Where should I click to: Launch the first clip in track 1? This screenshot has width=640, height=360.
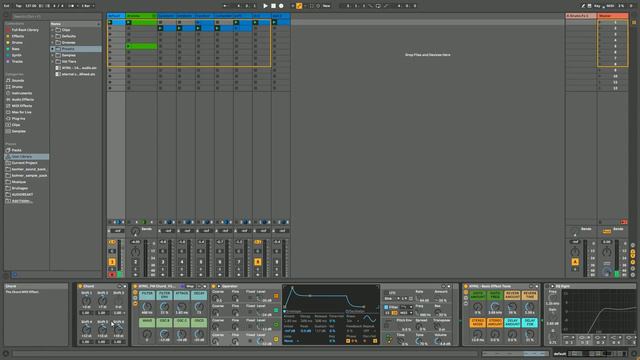pyautogui.click(x=110, y=22)
